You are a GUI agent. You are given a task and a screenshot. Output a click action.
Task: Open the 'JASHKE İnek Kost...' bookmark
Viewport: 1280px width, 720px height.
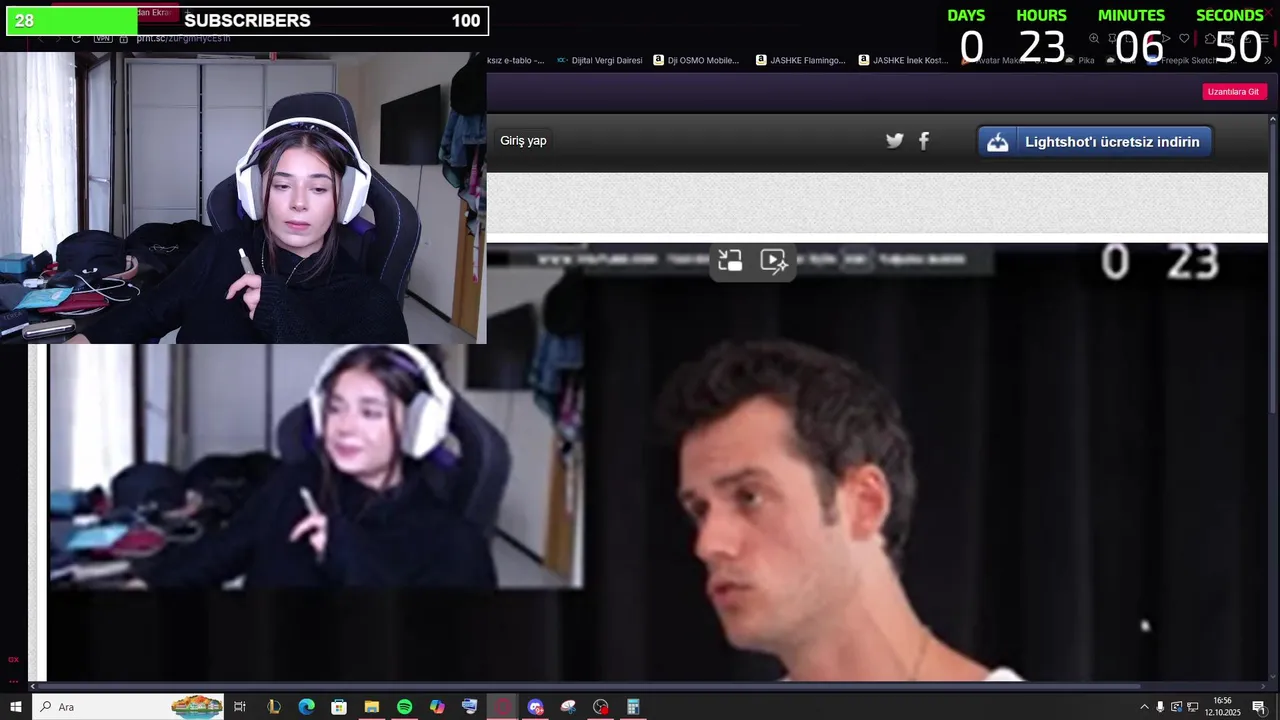coord(903,60)
